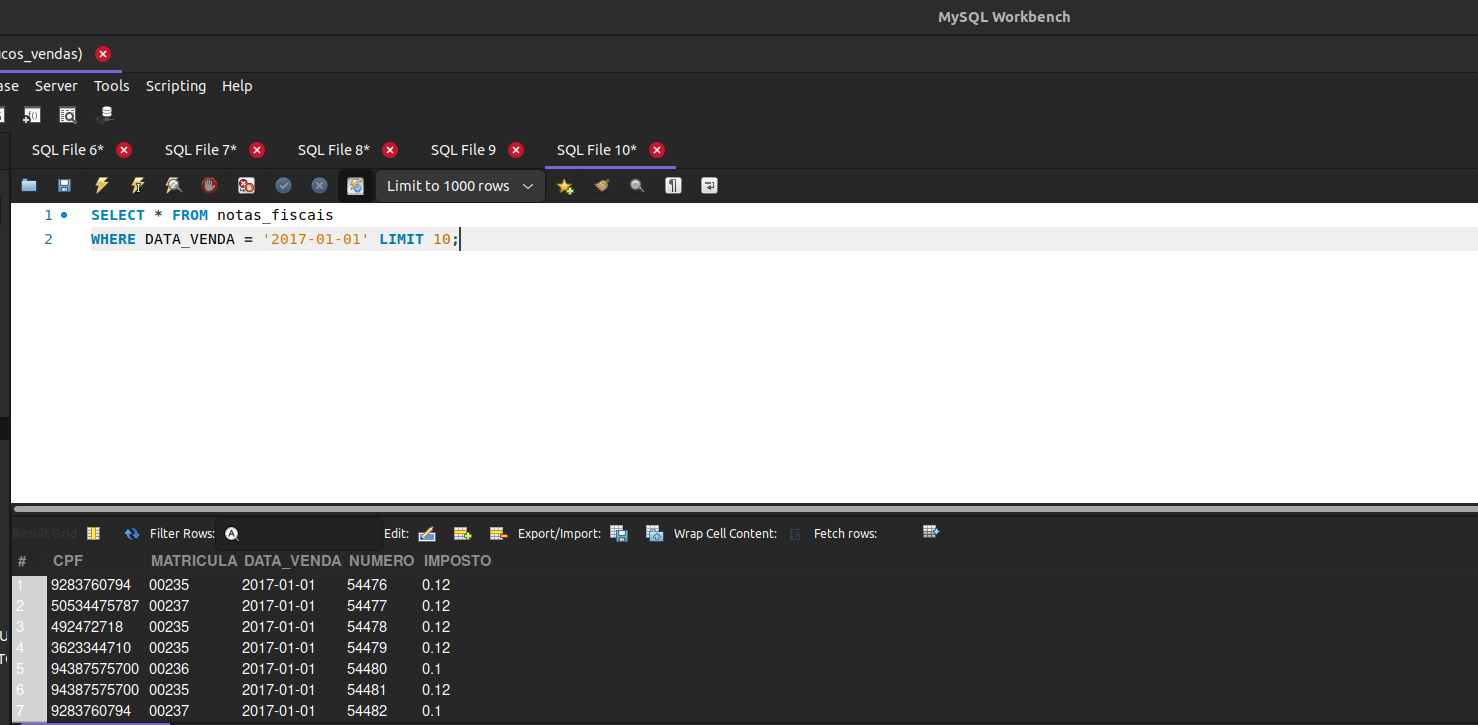This screenshot has height=725, width=1478.
Task: Switch to the SQL File 8* tab
Action: click(x=333, y=150)
